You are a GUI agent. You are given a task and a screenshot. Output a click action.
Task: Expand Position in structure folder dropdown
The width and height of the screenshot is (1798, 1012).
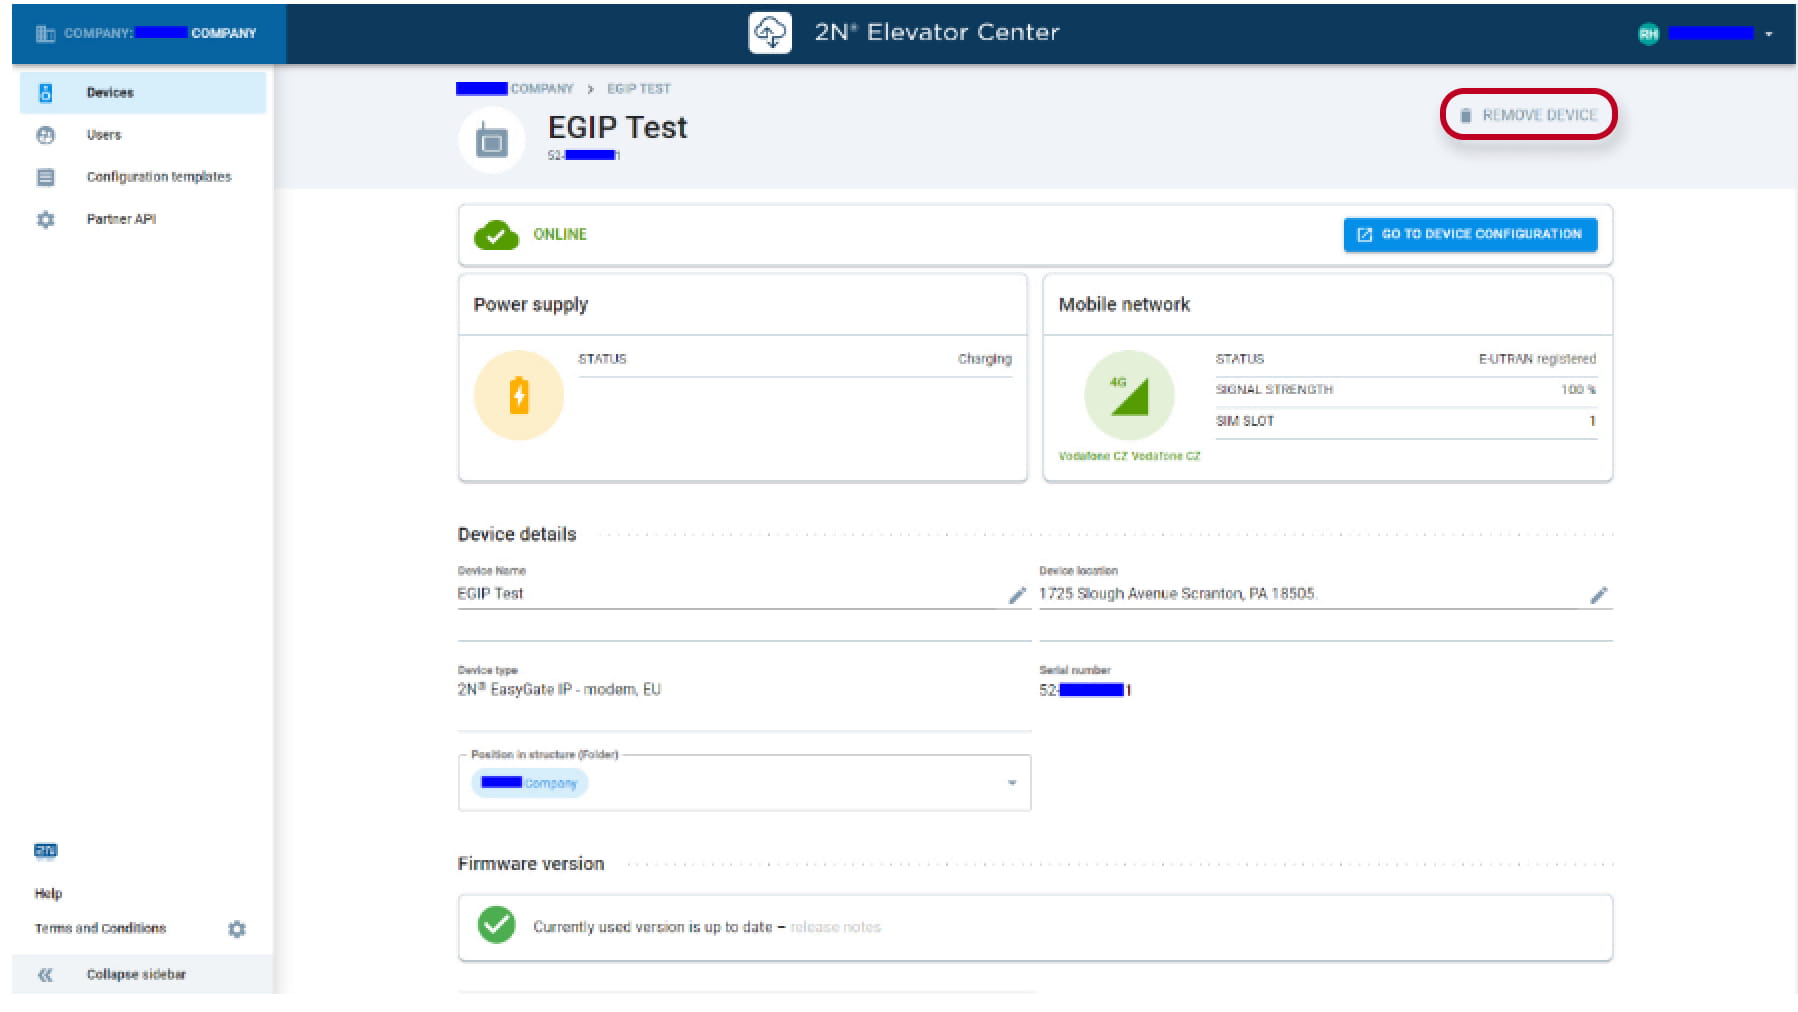pyautogui.click(x=1012, y=783)
